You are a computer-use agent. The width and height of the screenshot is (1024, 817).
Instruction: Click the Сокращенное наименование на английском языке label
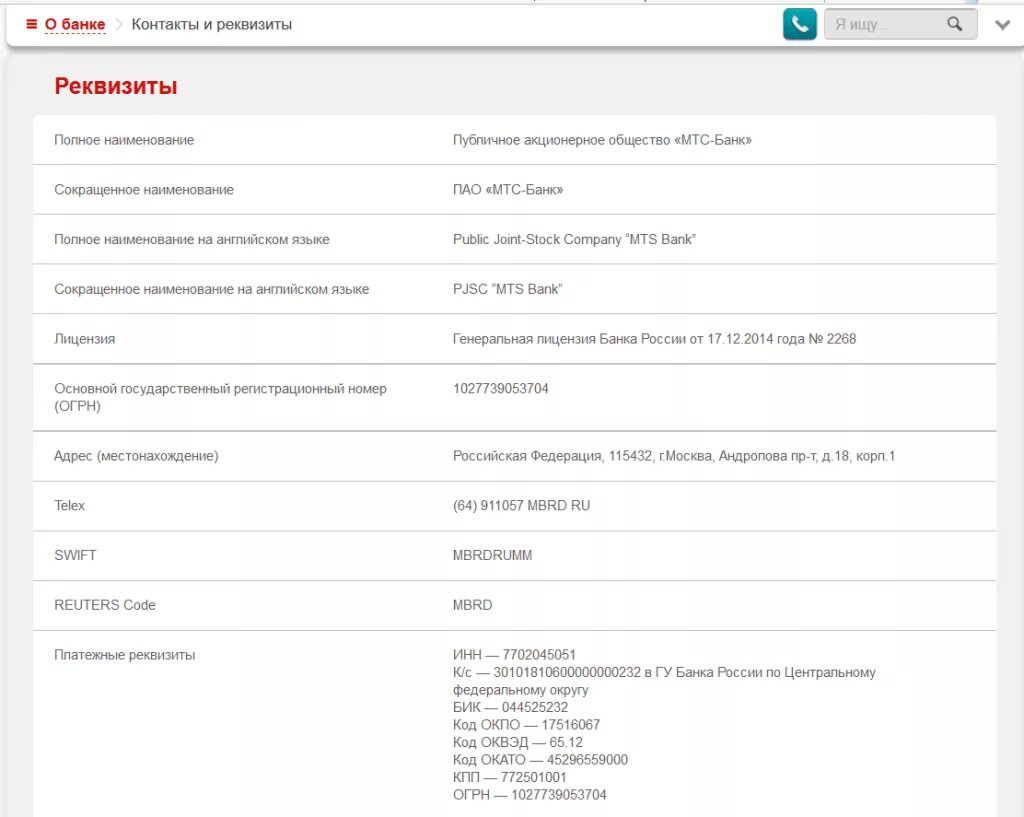(212, 289)
